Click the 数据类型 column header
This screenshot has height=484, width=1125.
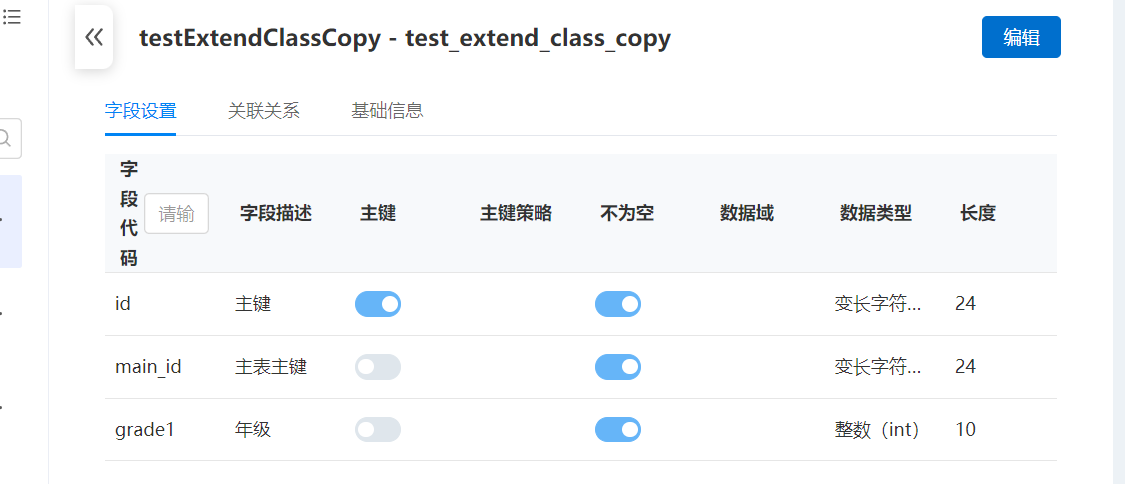pos(876,213)
